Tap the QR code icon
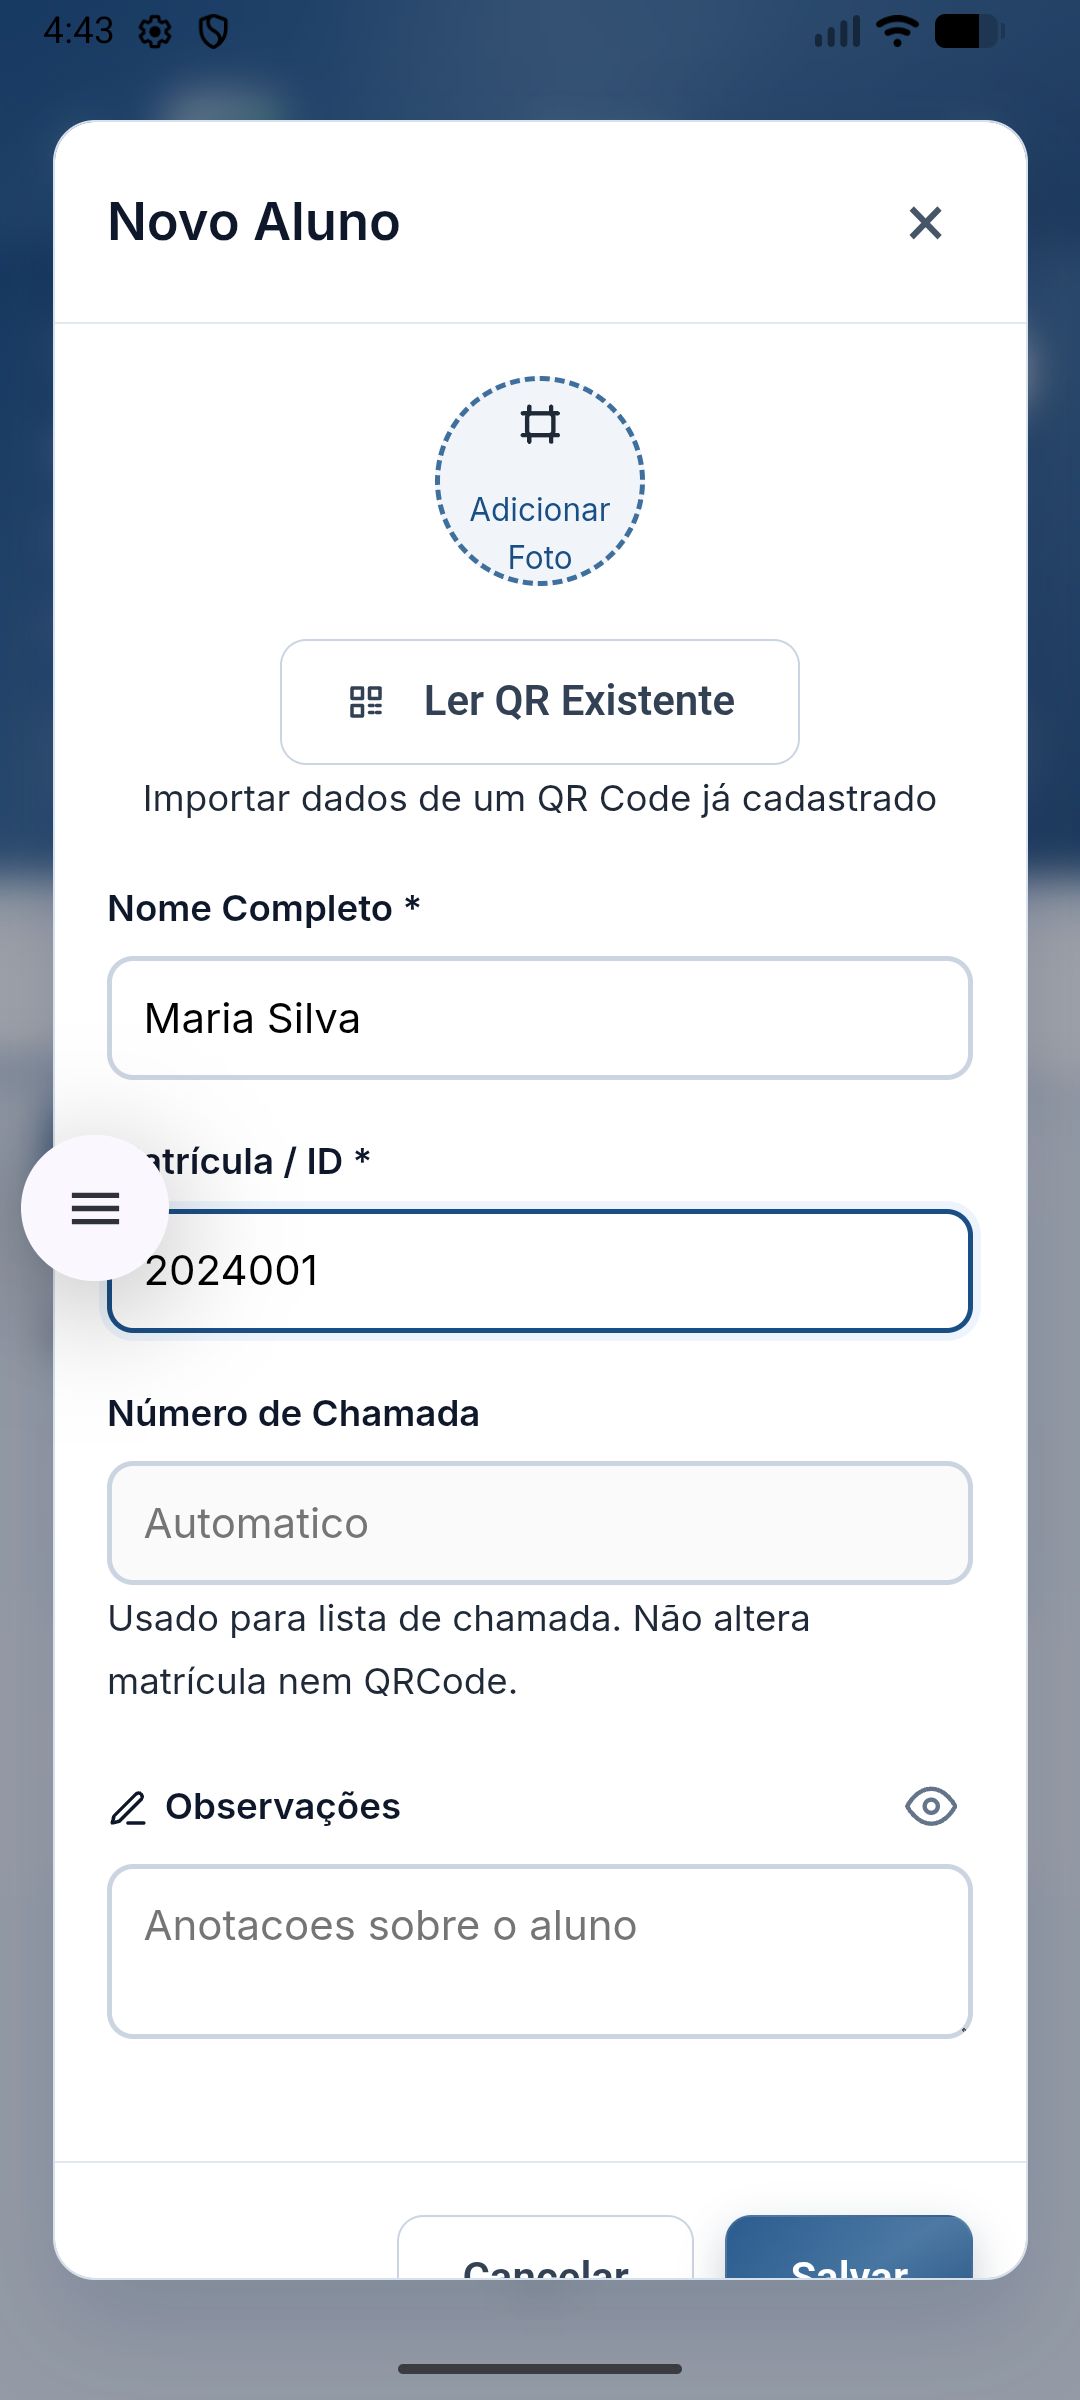Image resolution: width=1080 pixels, height=2400 pixels. pyautogui.click(x=366, y=701)
